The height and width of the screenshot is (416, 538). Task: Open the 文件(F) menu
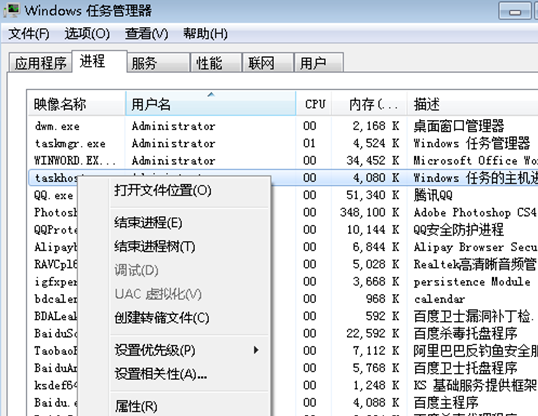[29, 34]
